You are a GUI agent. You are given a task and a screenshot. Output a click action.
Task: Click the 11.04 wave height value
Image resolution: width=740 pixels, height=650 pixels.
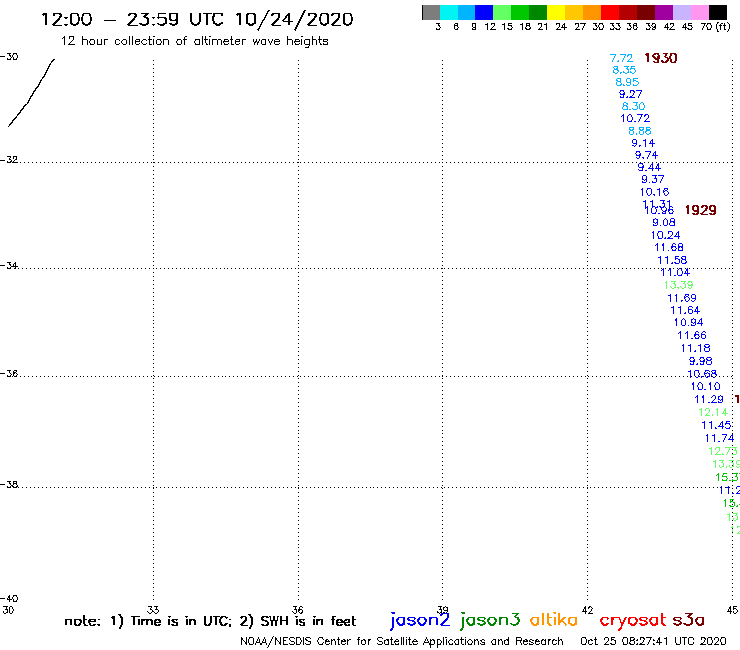click(675, 272)
